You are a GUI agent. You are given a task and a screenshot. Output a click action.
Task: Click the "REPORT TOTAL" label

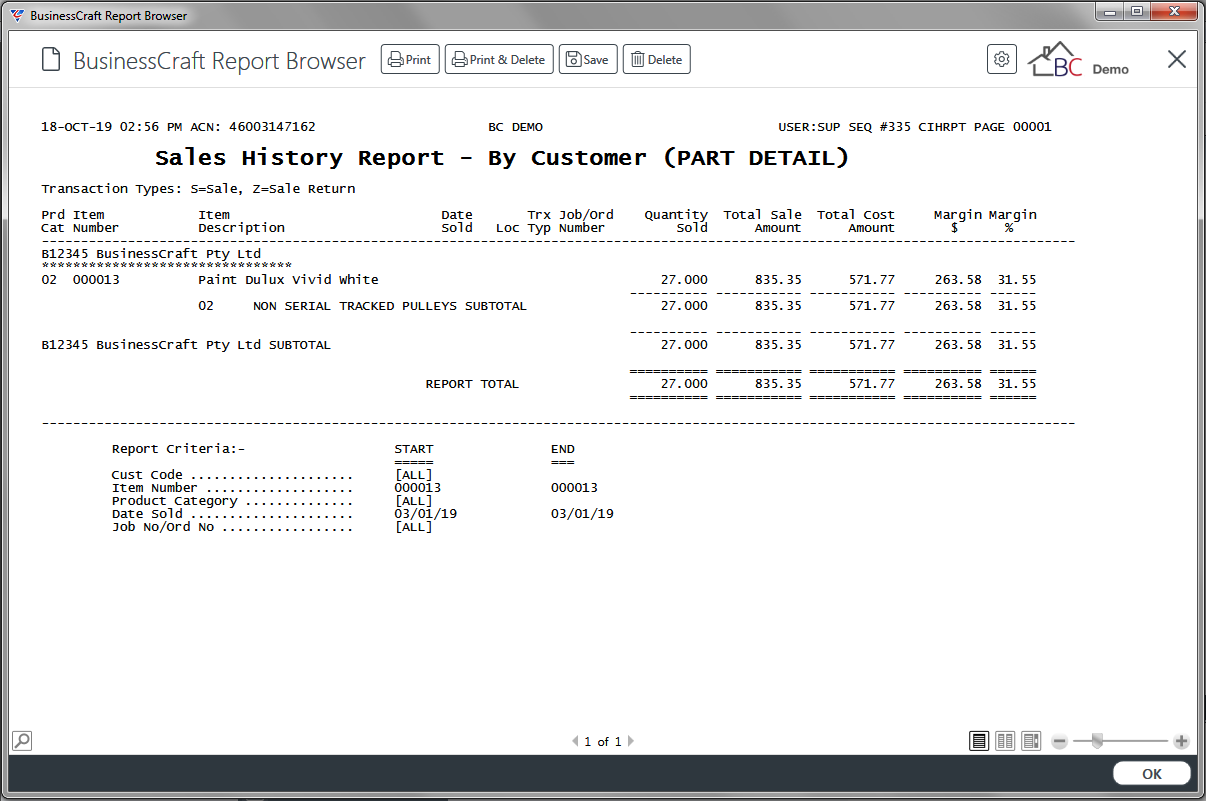(x=472, y=384)
